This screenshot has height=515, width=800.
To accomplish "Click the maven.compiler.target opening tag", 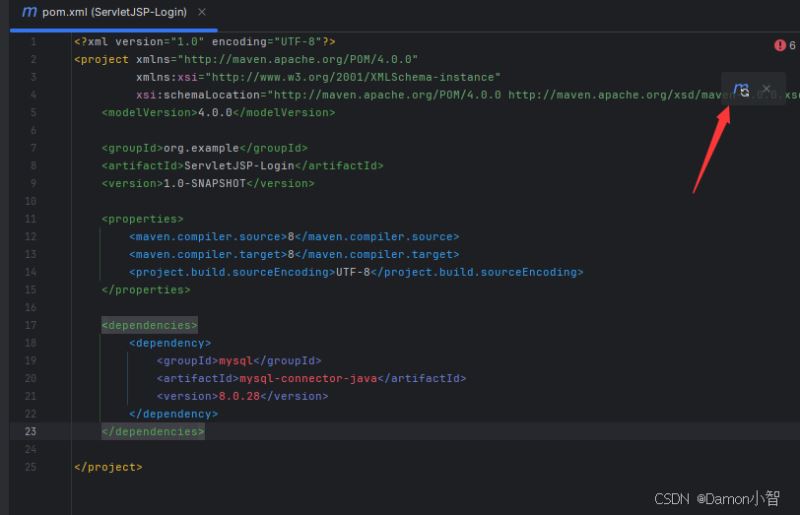I will click(x=208, y=254).
